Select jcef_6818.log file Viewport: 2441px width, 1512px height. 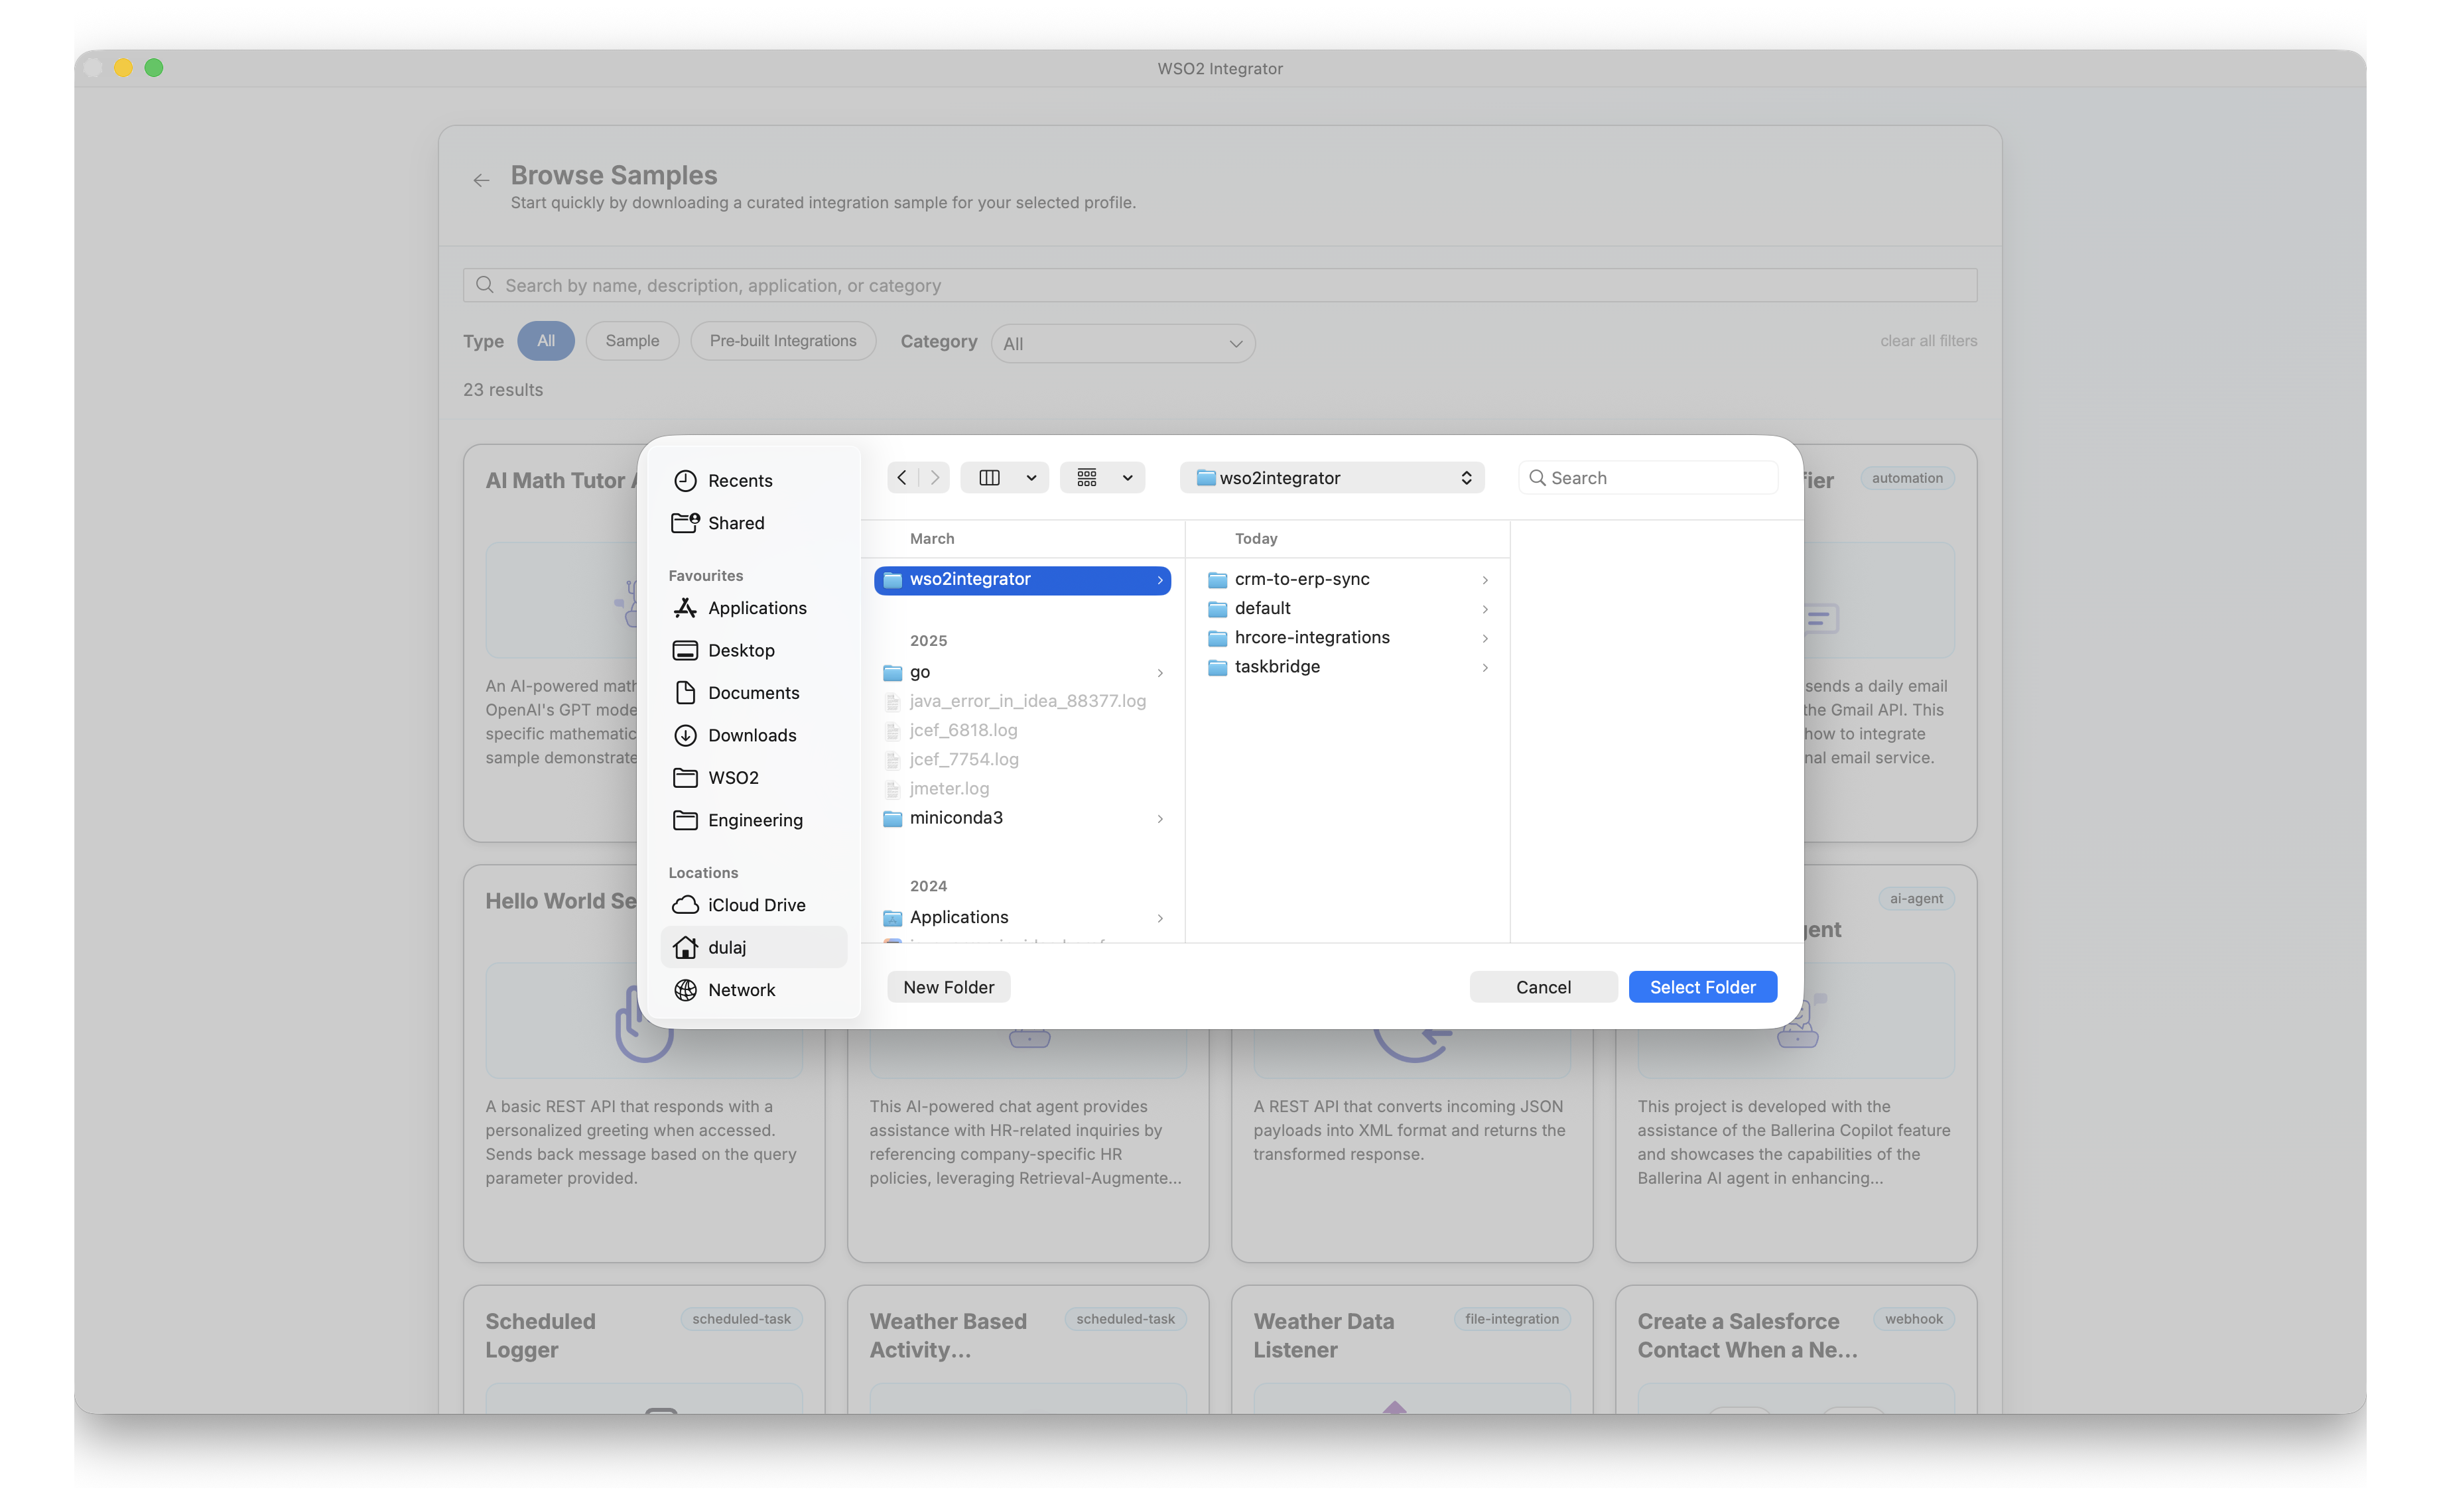1022,731
